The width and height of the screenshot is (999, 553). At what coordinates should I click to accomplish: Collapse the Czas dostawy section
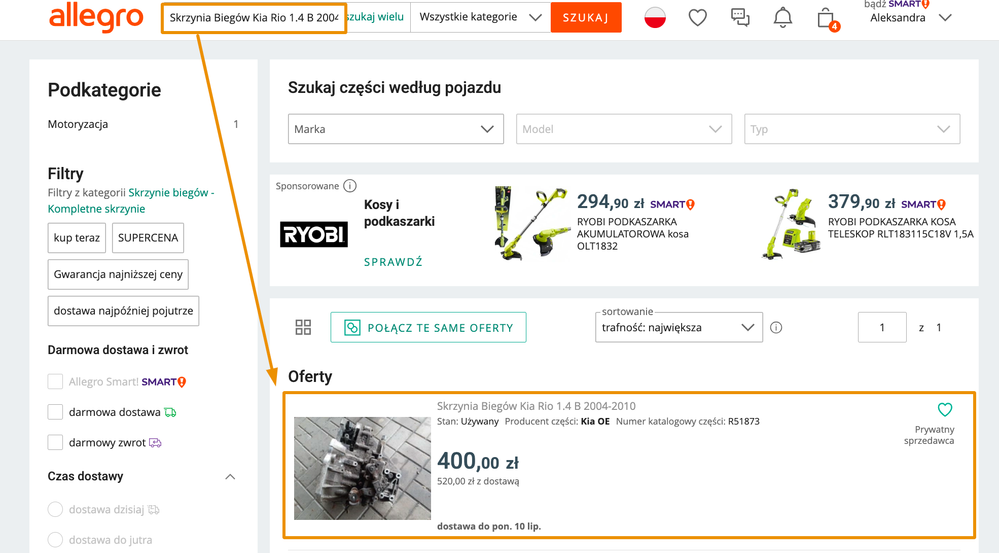click(x=231, y=477)
